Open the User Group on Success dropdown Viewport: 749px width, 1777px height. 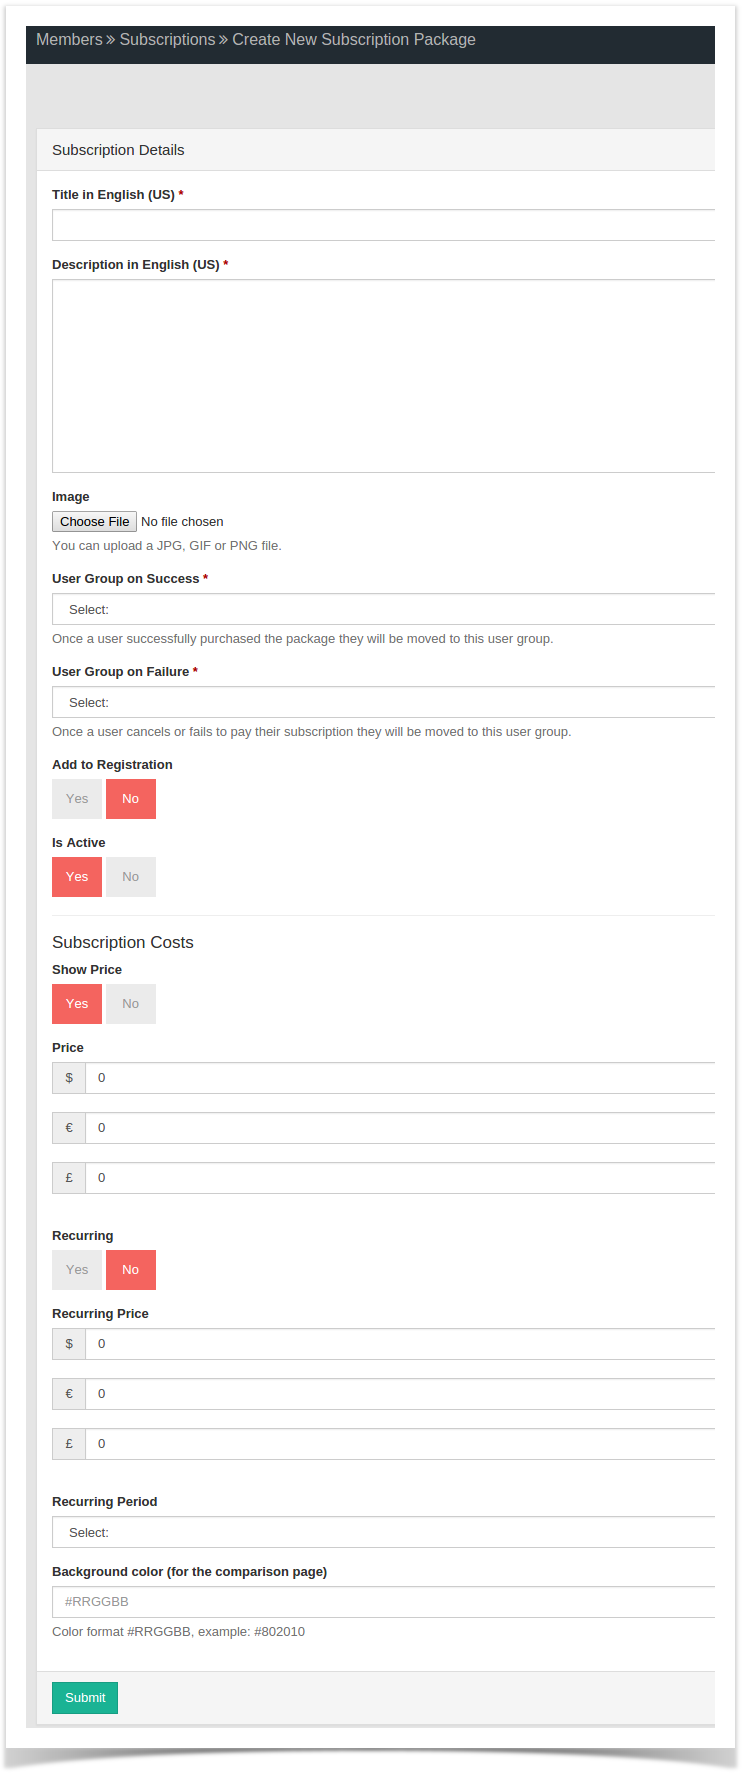coord(384,609)
